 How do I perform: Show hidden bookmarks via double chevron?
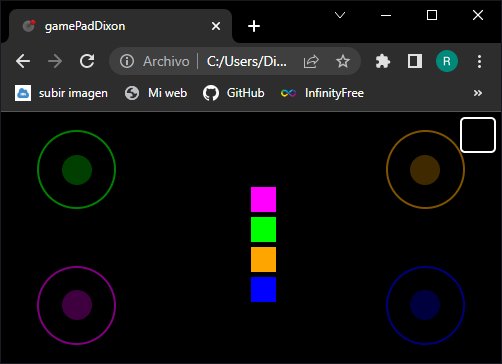point(478,93)
